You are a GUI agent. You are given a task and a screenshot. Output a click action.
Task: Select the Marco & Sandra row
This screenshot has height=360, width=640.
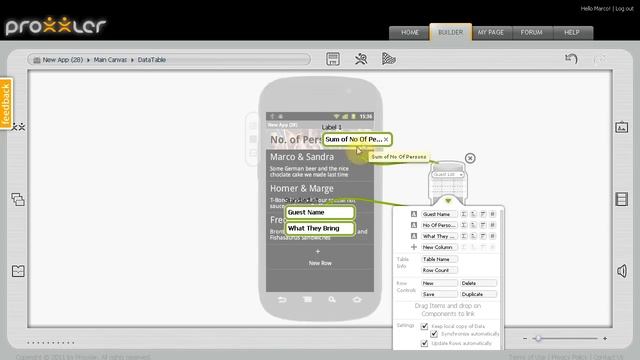tap(320, 165)
